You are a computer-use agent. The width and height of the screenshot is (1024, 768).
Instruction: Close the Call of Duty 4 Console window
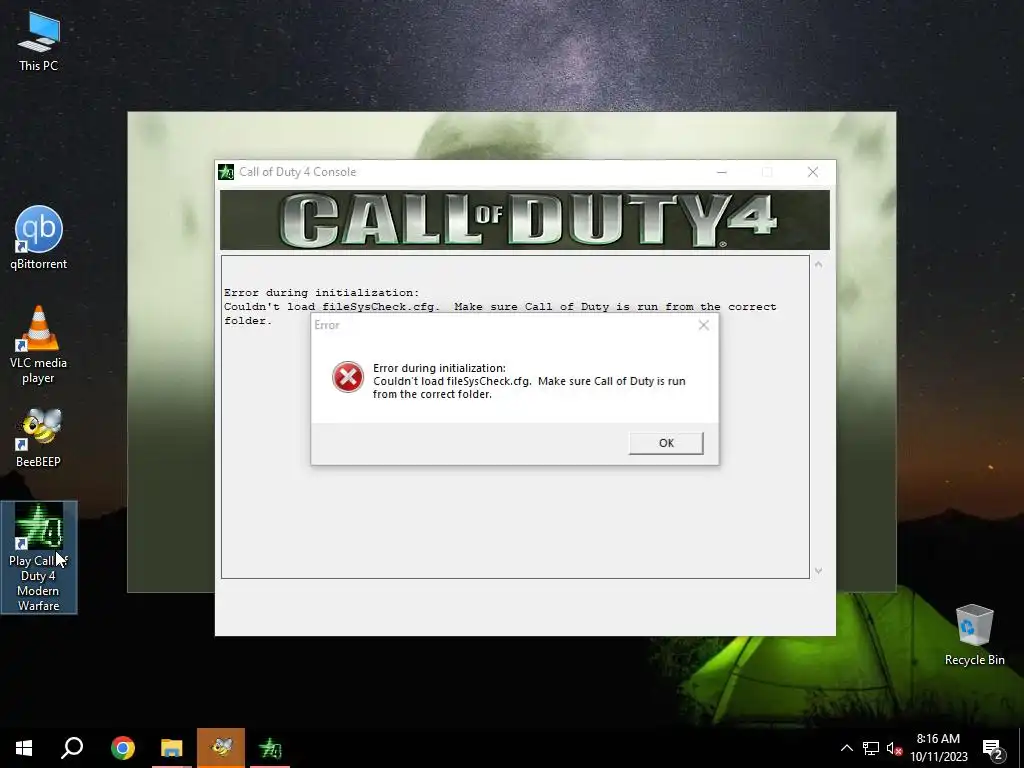coord(812,172)
